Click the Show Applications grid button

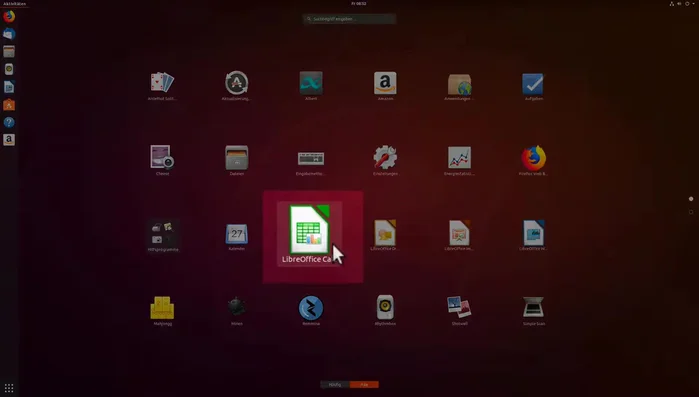9,388
